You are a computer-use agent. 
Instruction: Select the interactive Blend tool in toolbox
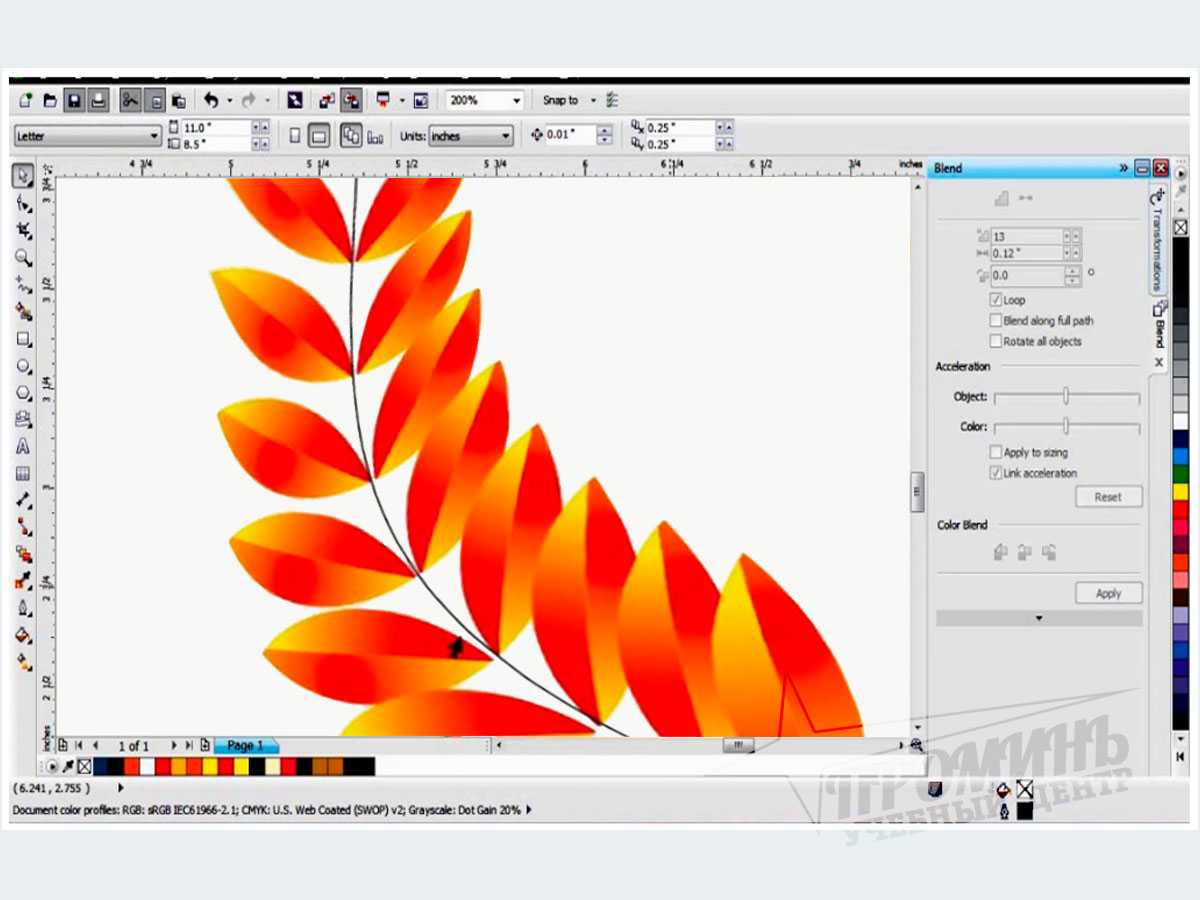pyautogui.click(x=23, y=555)
